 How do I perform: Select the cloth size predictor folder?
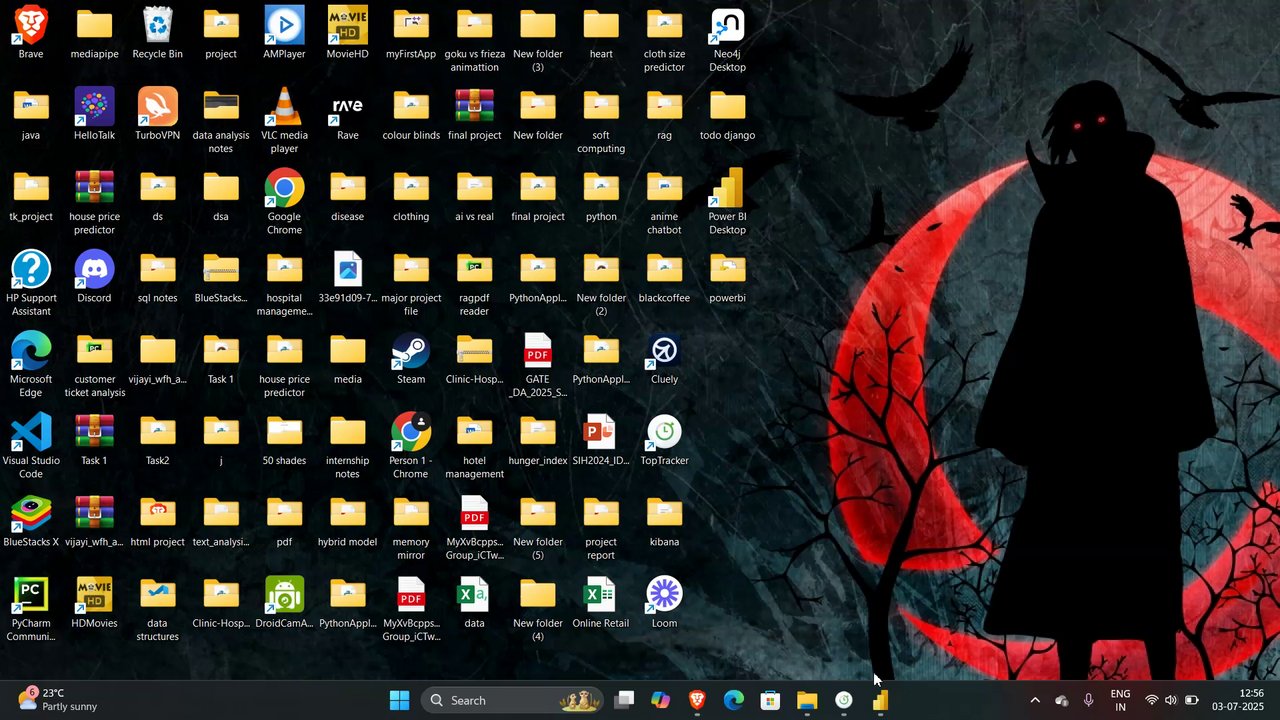tap(664, 39)
